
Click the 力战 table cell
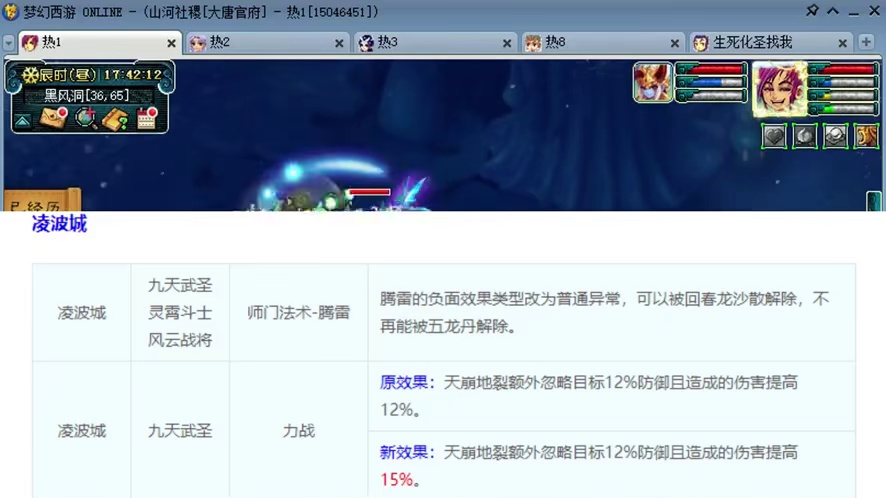pos(298,431)
